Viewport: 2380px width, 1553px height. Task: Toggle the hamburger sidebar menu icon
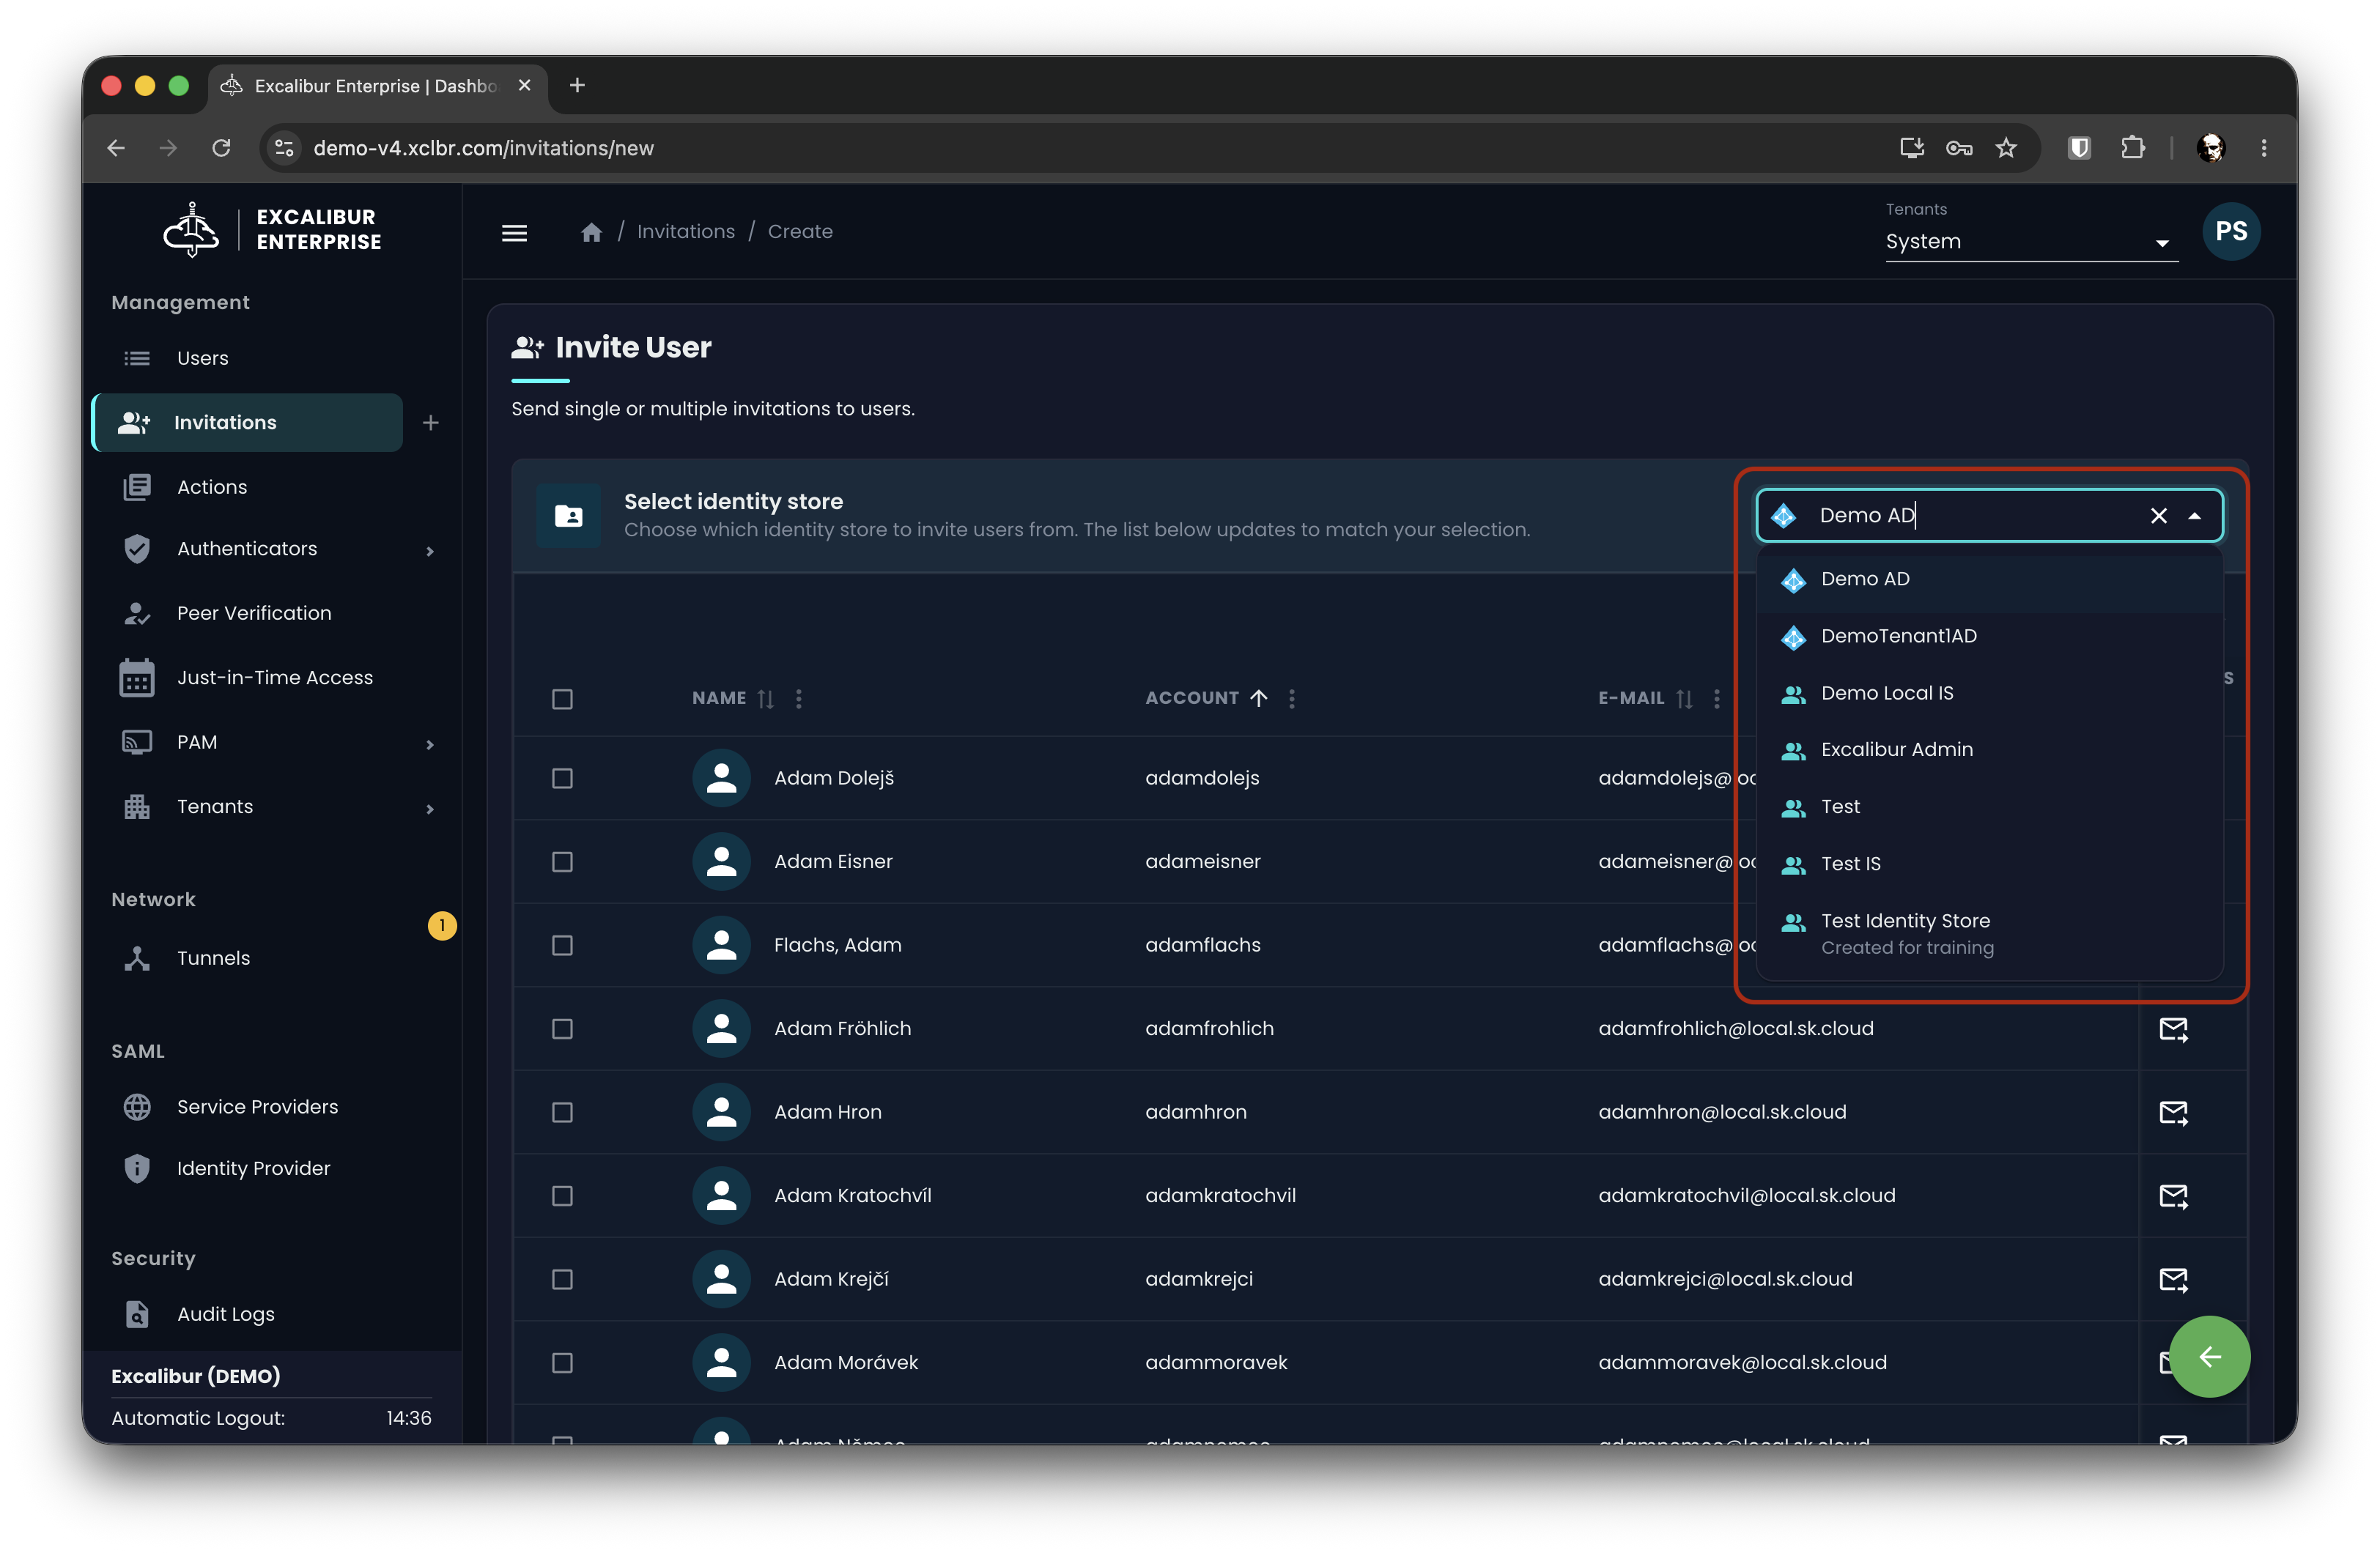click(x=514, y=232)
